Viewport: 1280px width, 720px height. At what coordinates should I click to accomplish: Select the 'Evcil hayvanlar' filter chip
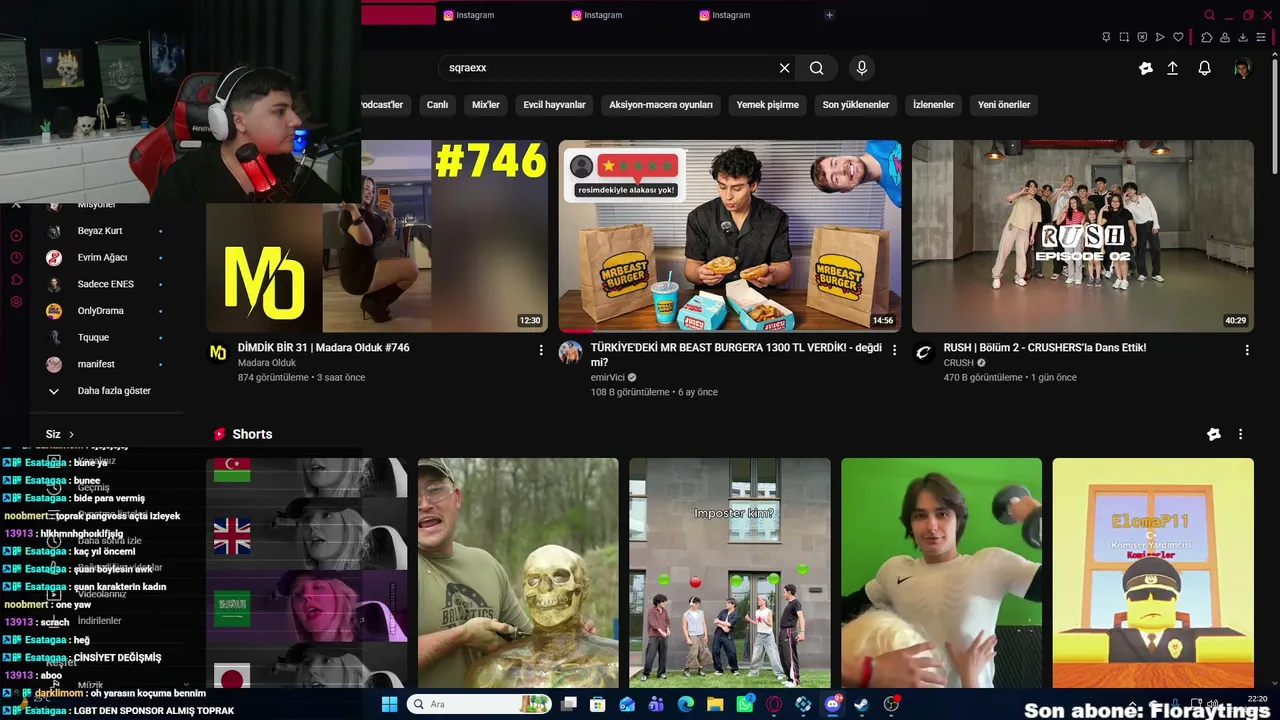click(555, 104)
